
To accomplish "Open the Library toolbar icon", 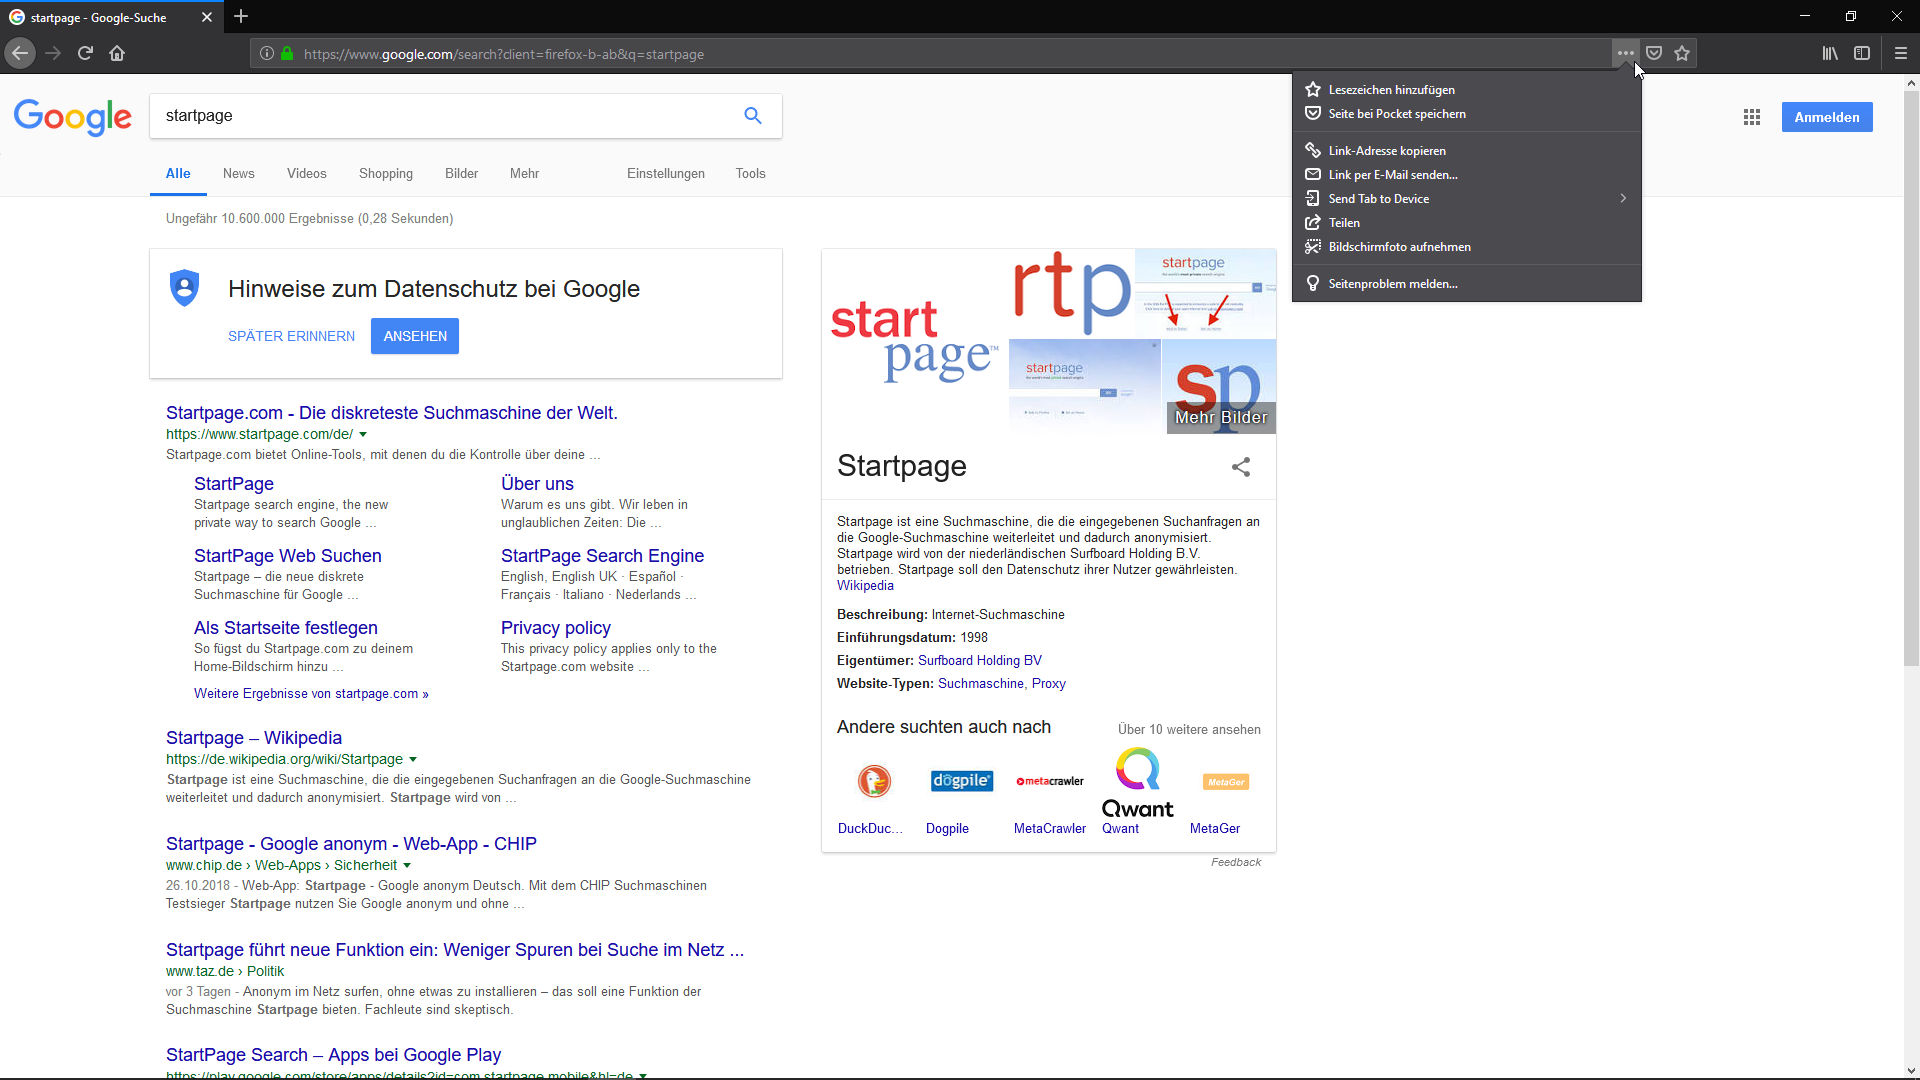I will pyautogui.click(x=1830, y=53).
